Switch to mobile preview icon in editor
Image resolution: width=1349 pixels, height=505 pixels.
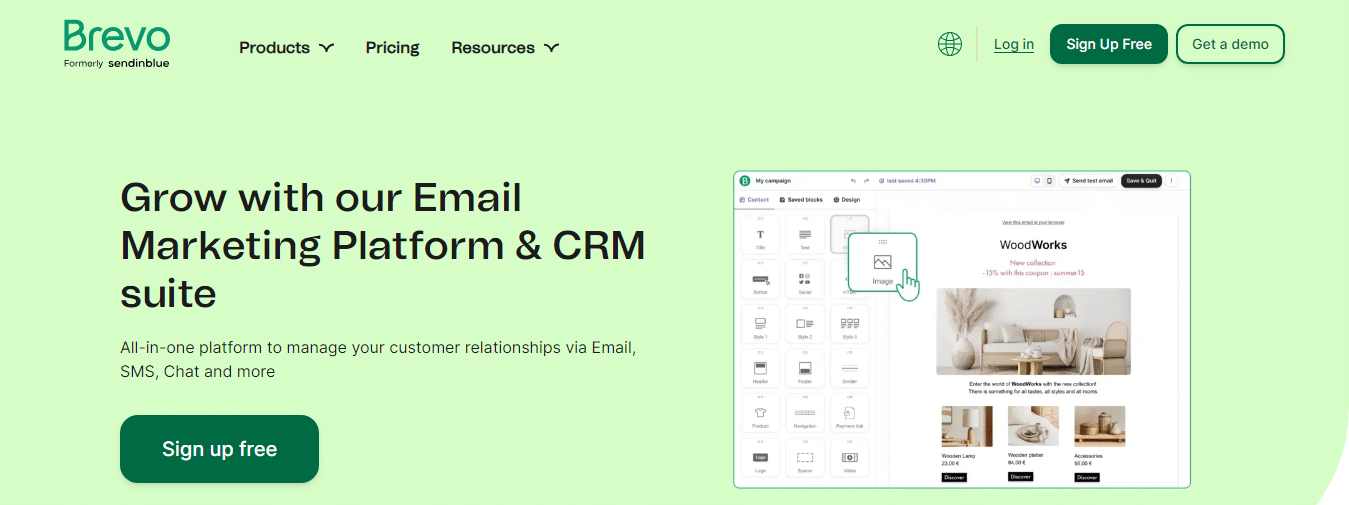click(x=1049, y=181)
